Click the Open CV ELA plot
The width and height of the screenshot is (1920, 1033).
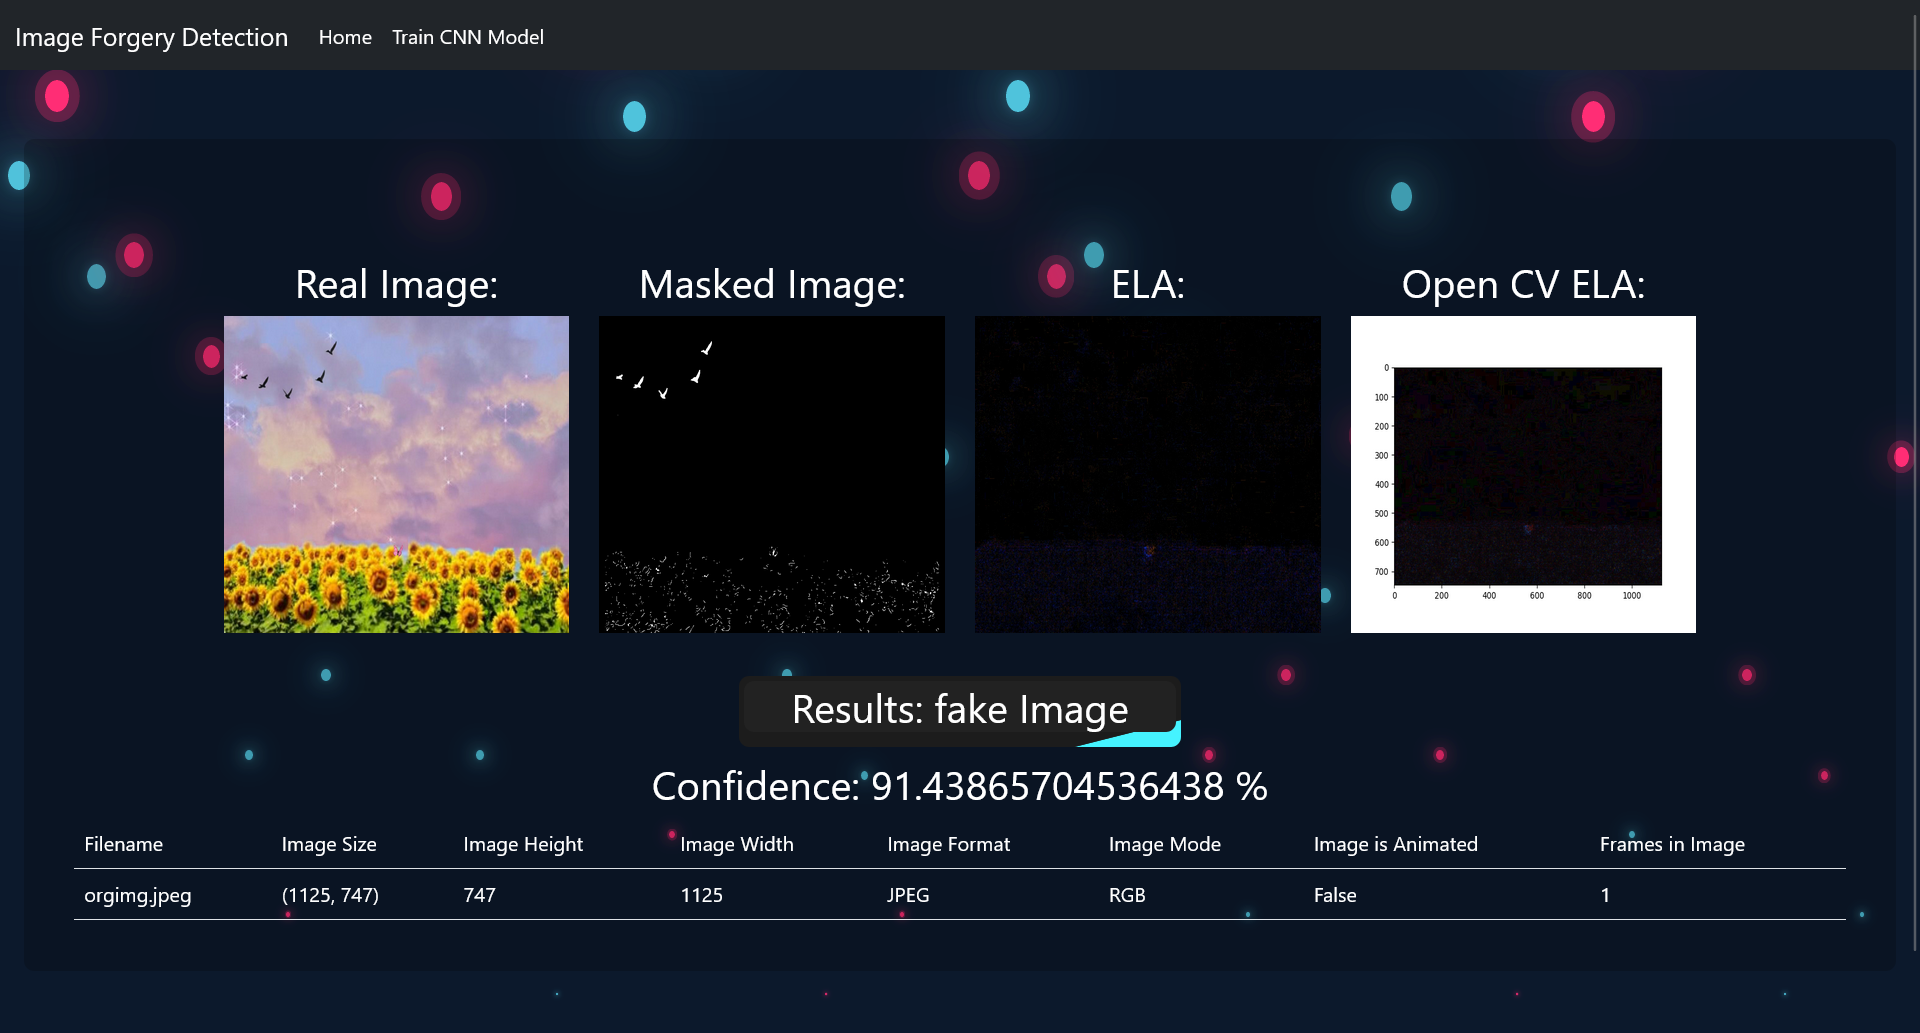tap(1522, 474)
